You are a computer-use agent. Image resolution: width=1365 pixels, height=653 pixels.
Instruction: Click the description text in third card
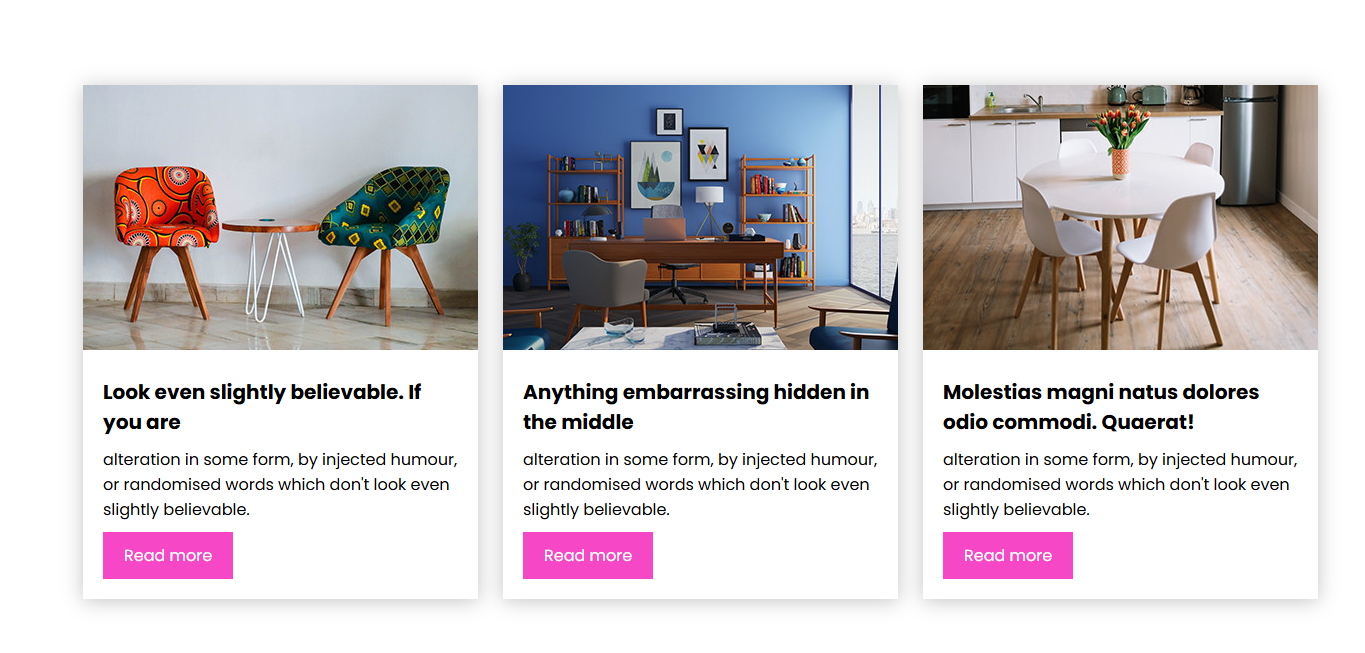pyautogui.click(x=1119, y=484)
